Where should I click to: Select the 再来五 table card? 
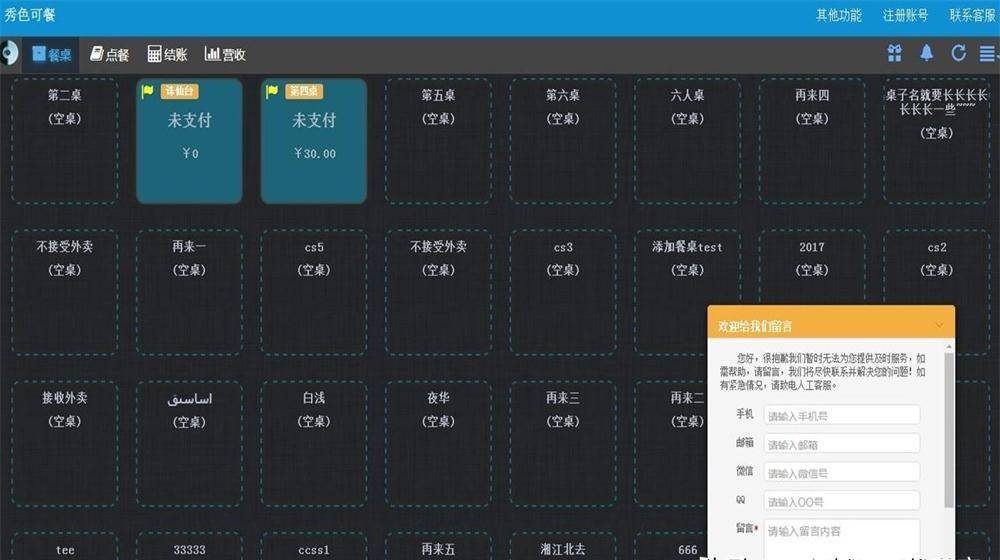point(438,547)
